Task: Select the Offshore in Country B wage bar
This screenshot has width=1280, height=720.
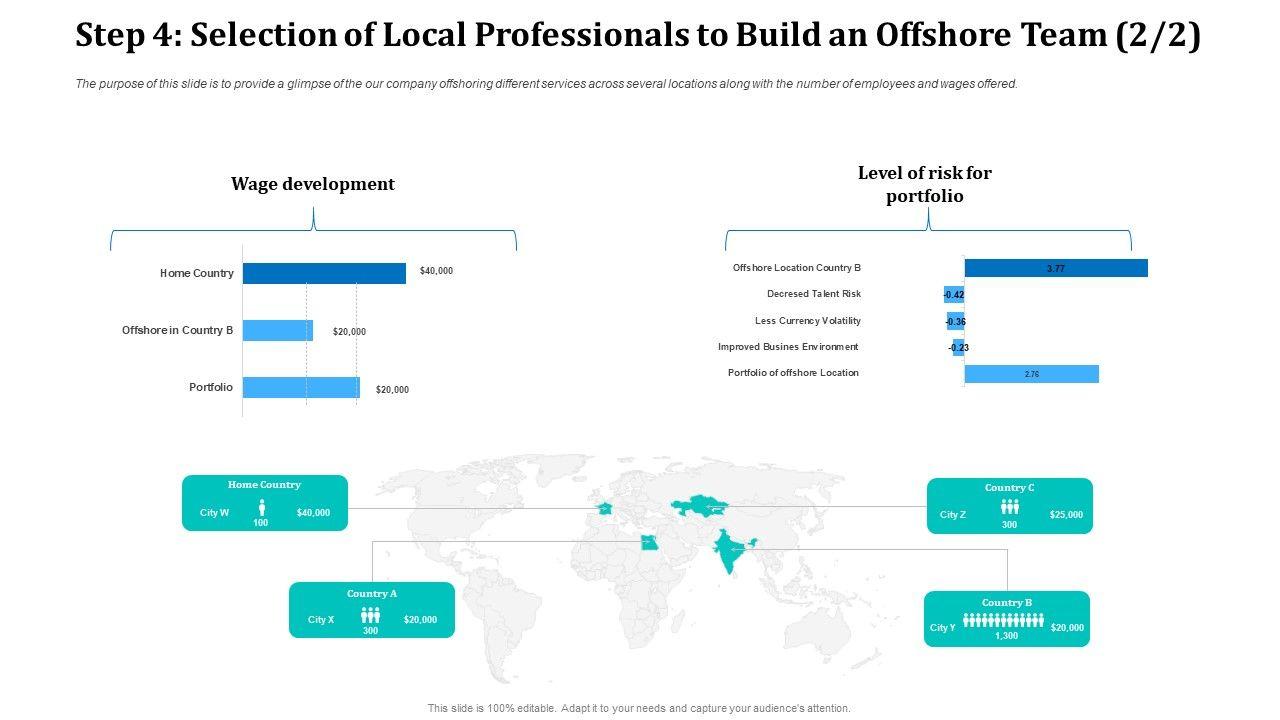Action: point(278,330)
